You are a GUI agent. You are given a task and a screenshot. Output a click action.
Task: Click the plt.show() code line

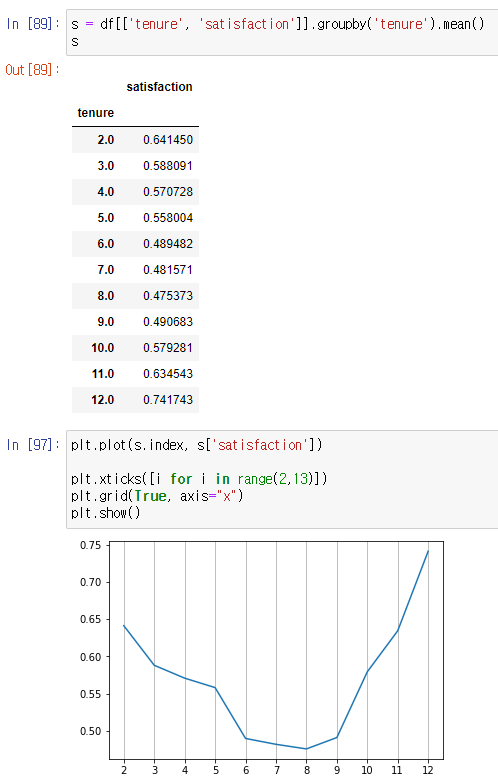click(106, 513)
